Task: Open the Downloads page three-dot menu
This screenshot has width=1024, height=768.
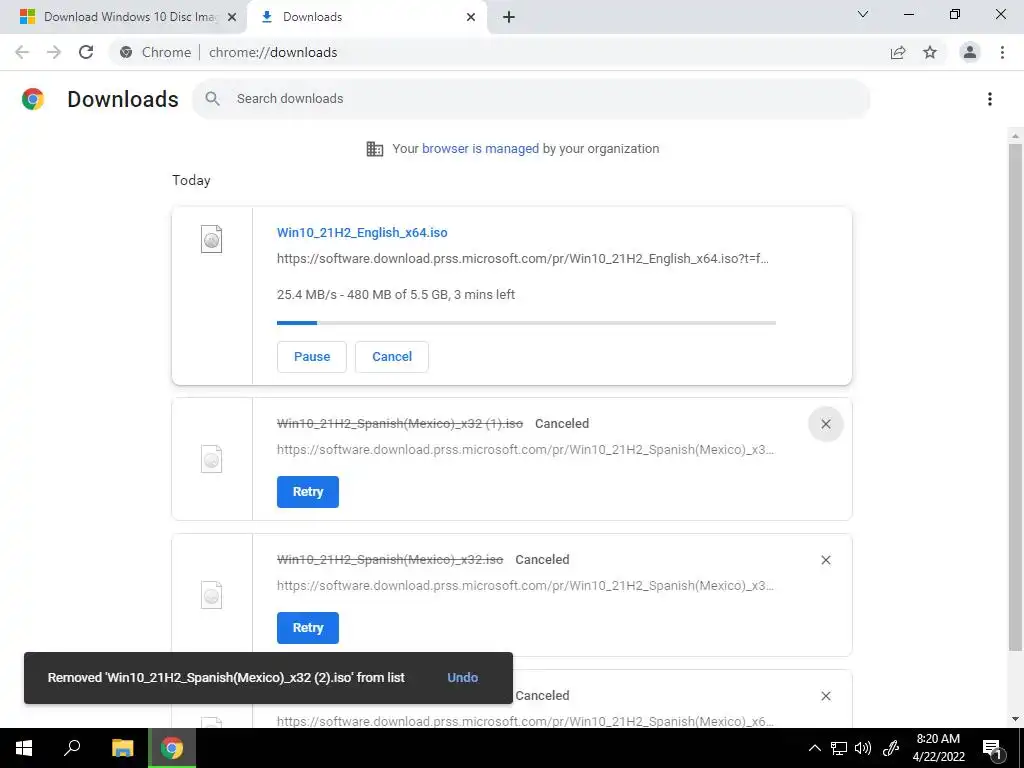Action: coord(989,99)
